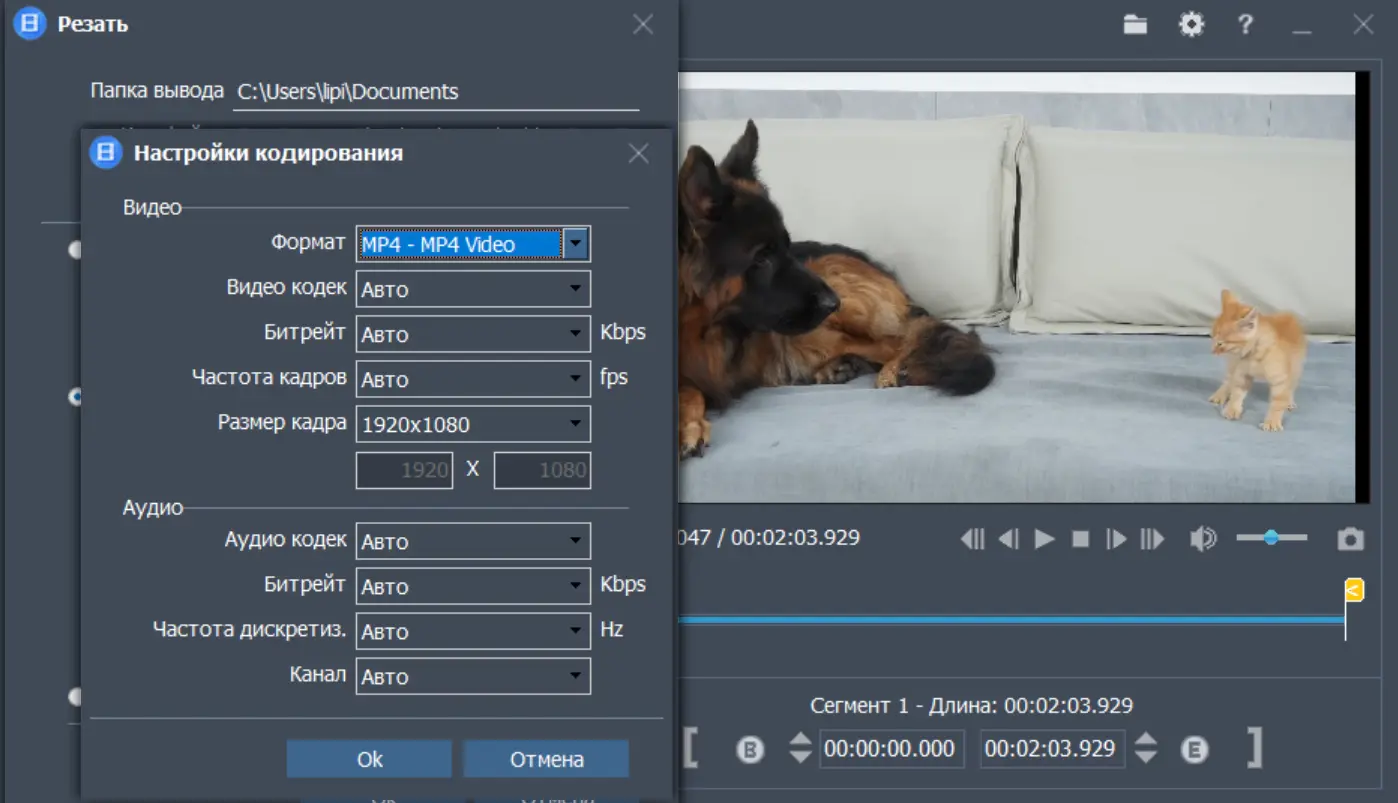Open help with the question mark icon

pos(1245,25)
